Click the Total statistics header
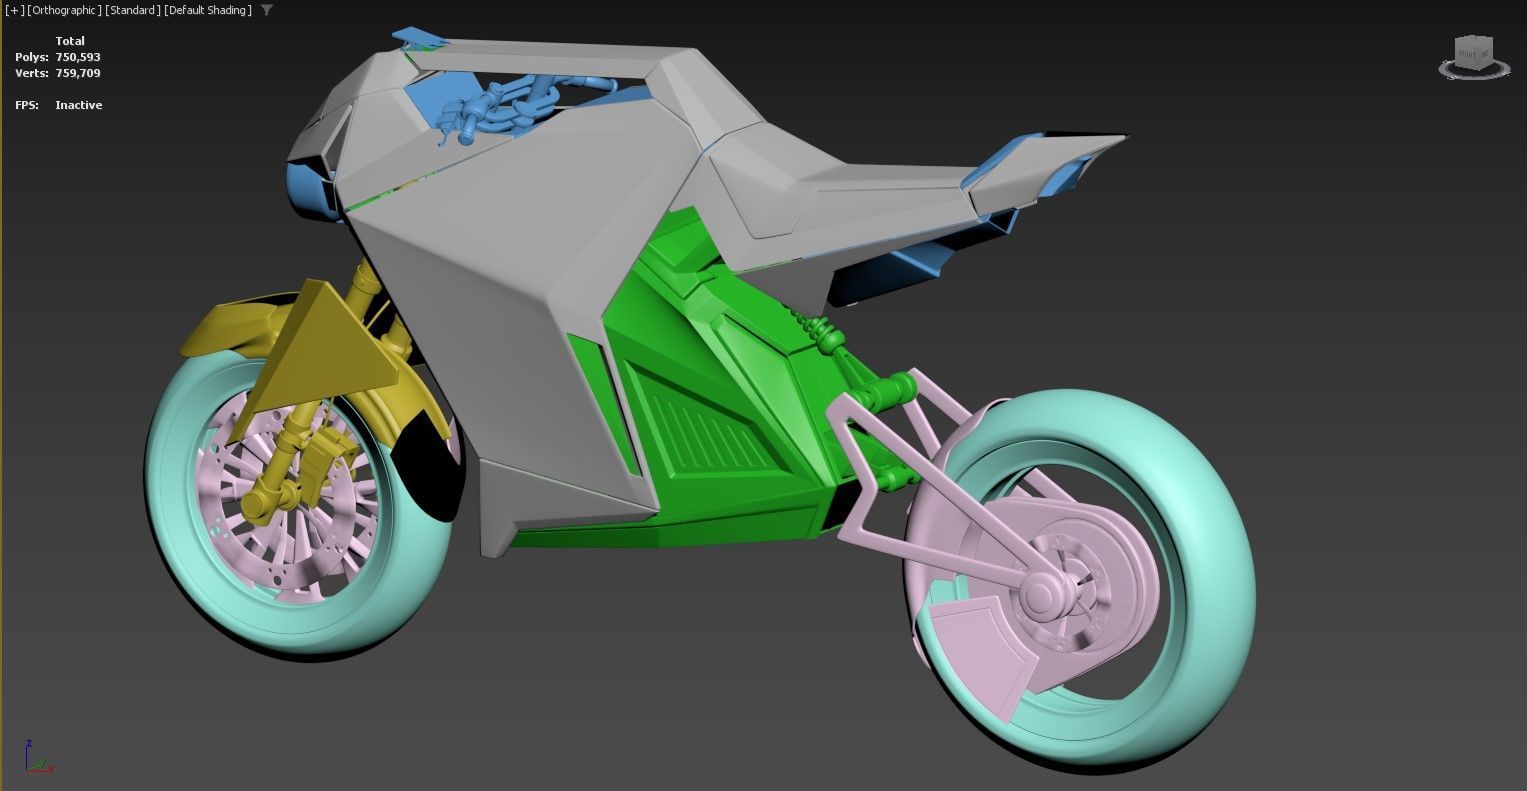 tap(70, 41)
